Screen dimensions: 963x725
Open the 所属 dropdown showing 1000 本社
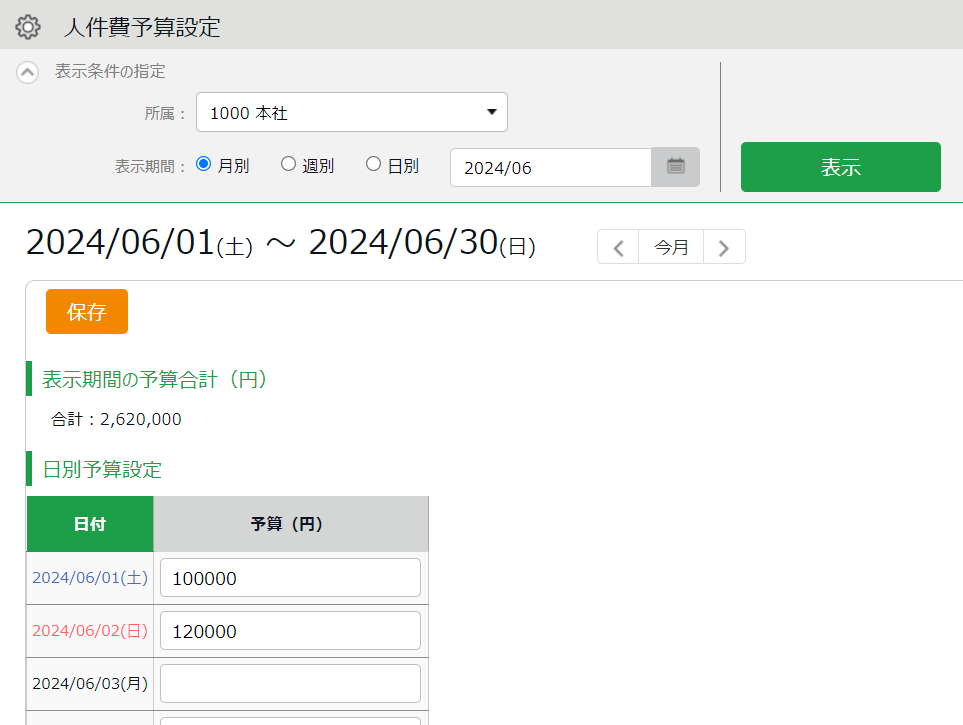click(351, 112)
